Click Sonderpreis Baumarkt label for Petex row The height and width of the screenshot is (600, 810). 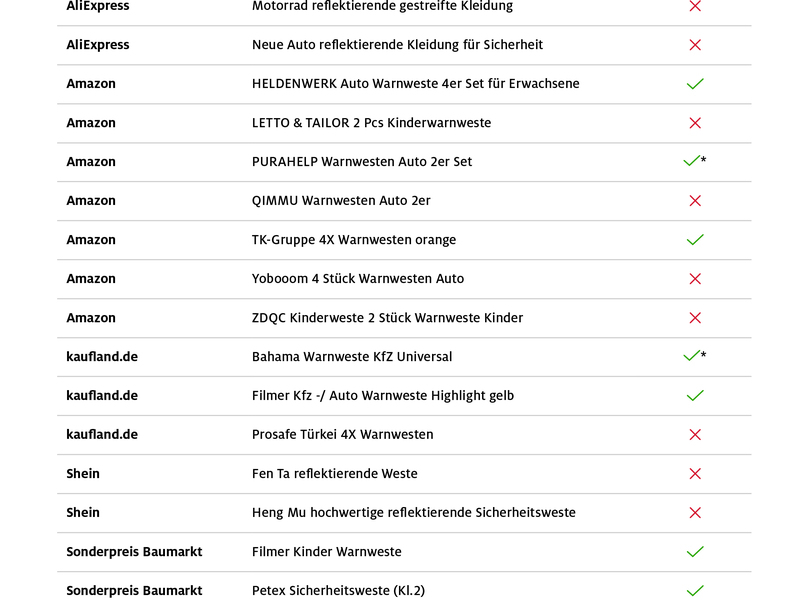click(134, 591)
